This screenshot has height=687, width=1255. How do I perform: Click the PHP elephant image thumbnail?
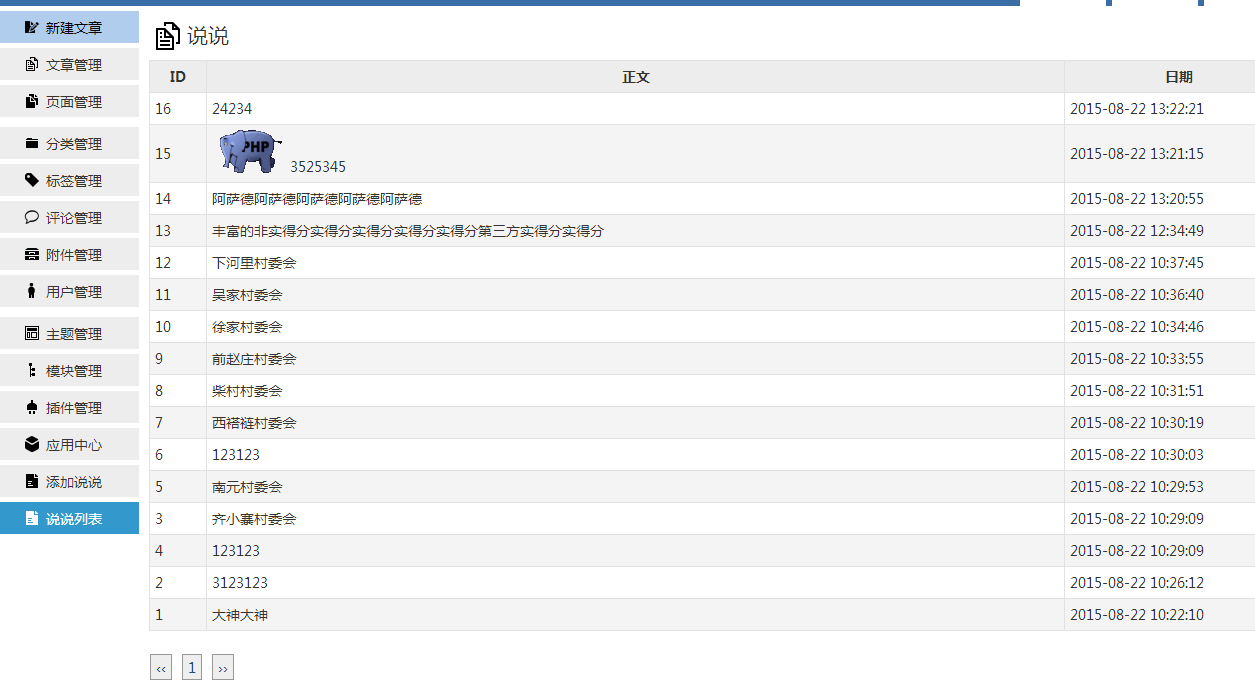pos(248,152)
